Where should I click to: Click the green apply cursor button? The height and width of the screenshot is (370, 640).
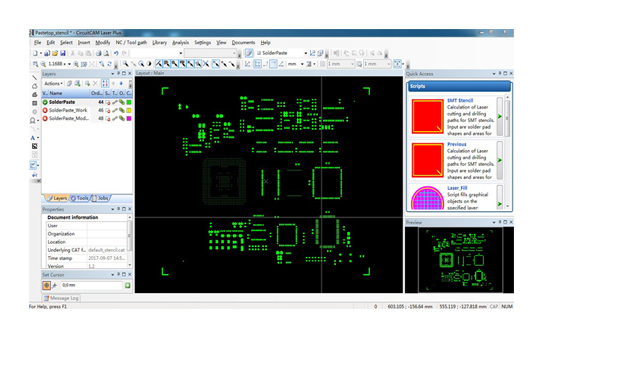point(128,285)
